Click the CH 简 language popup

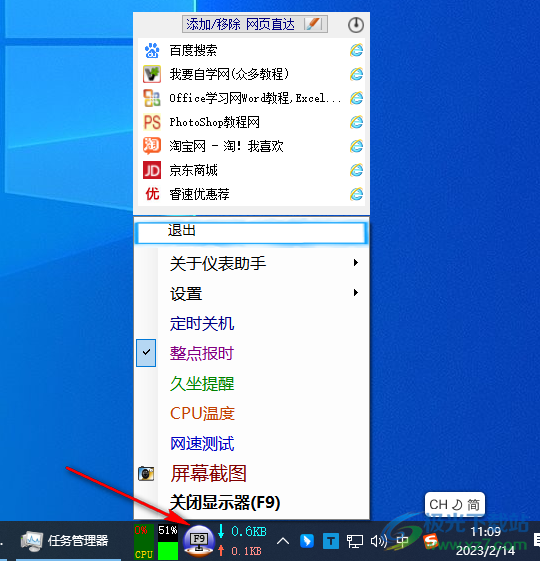click(x=455, y=504)
